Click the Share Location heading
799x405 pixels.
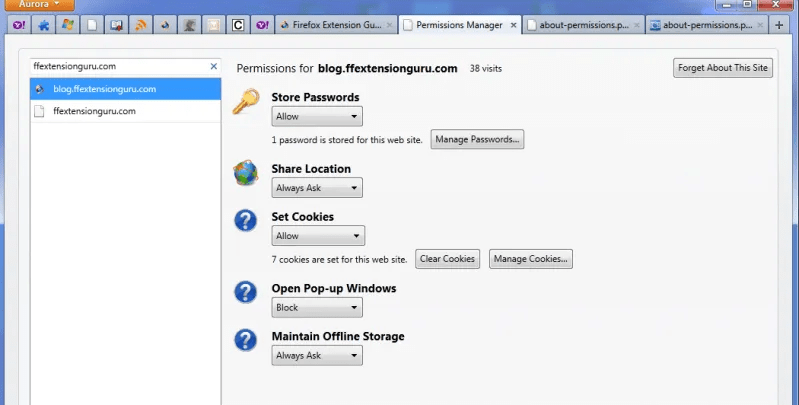311,169
